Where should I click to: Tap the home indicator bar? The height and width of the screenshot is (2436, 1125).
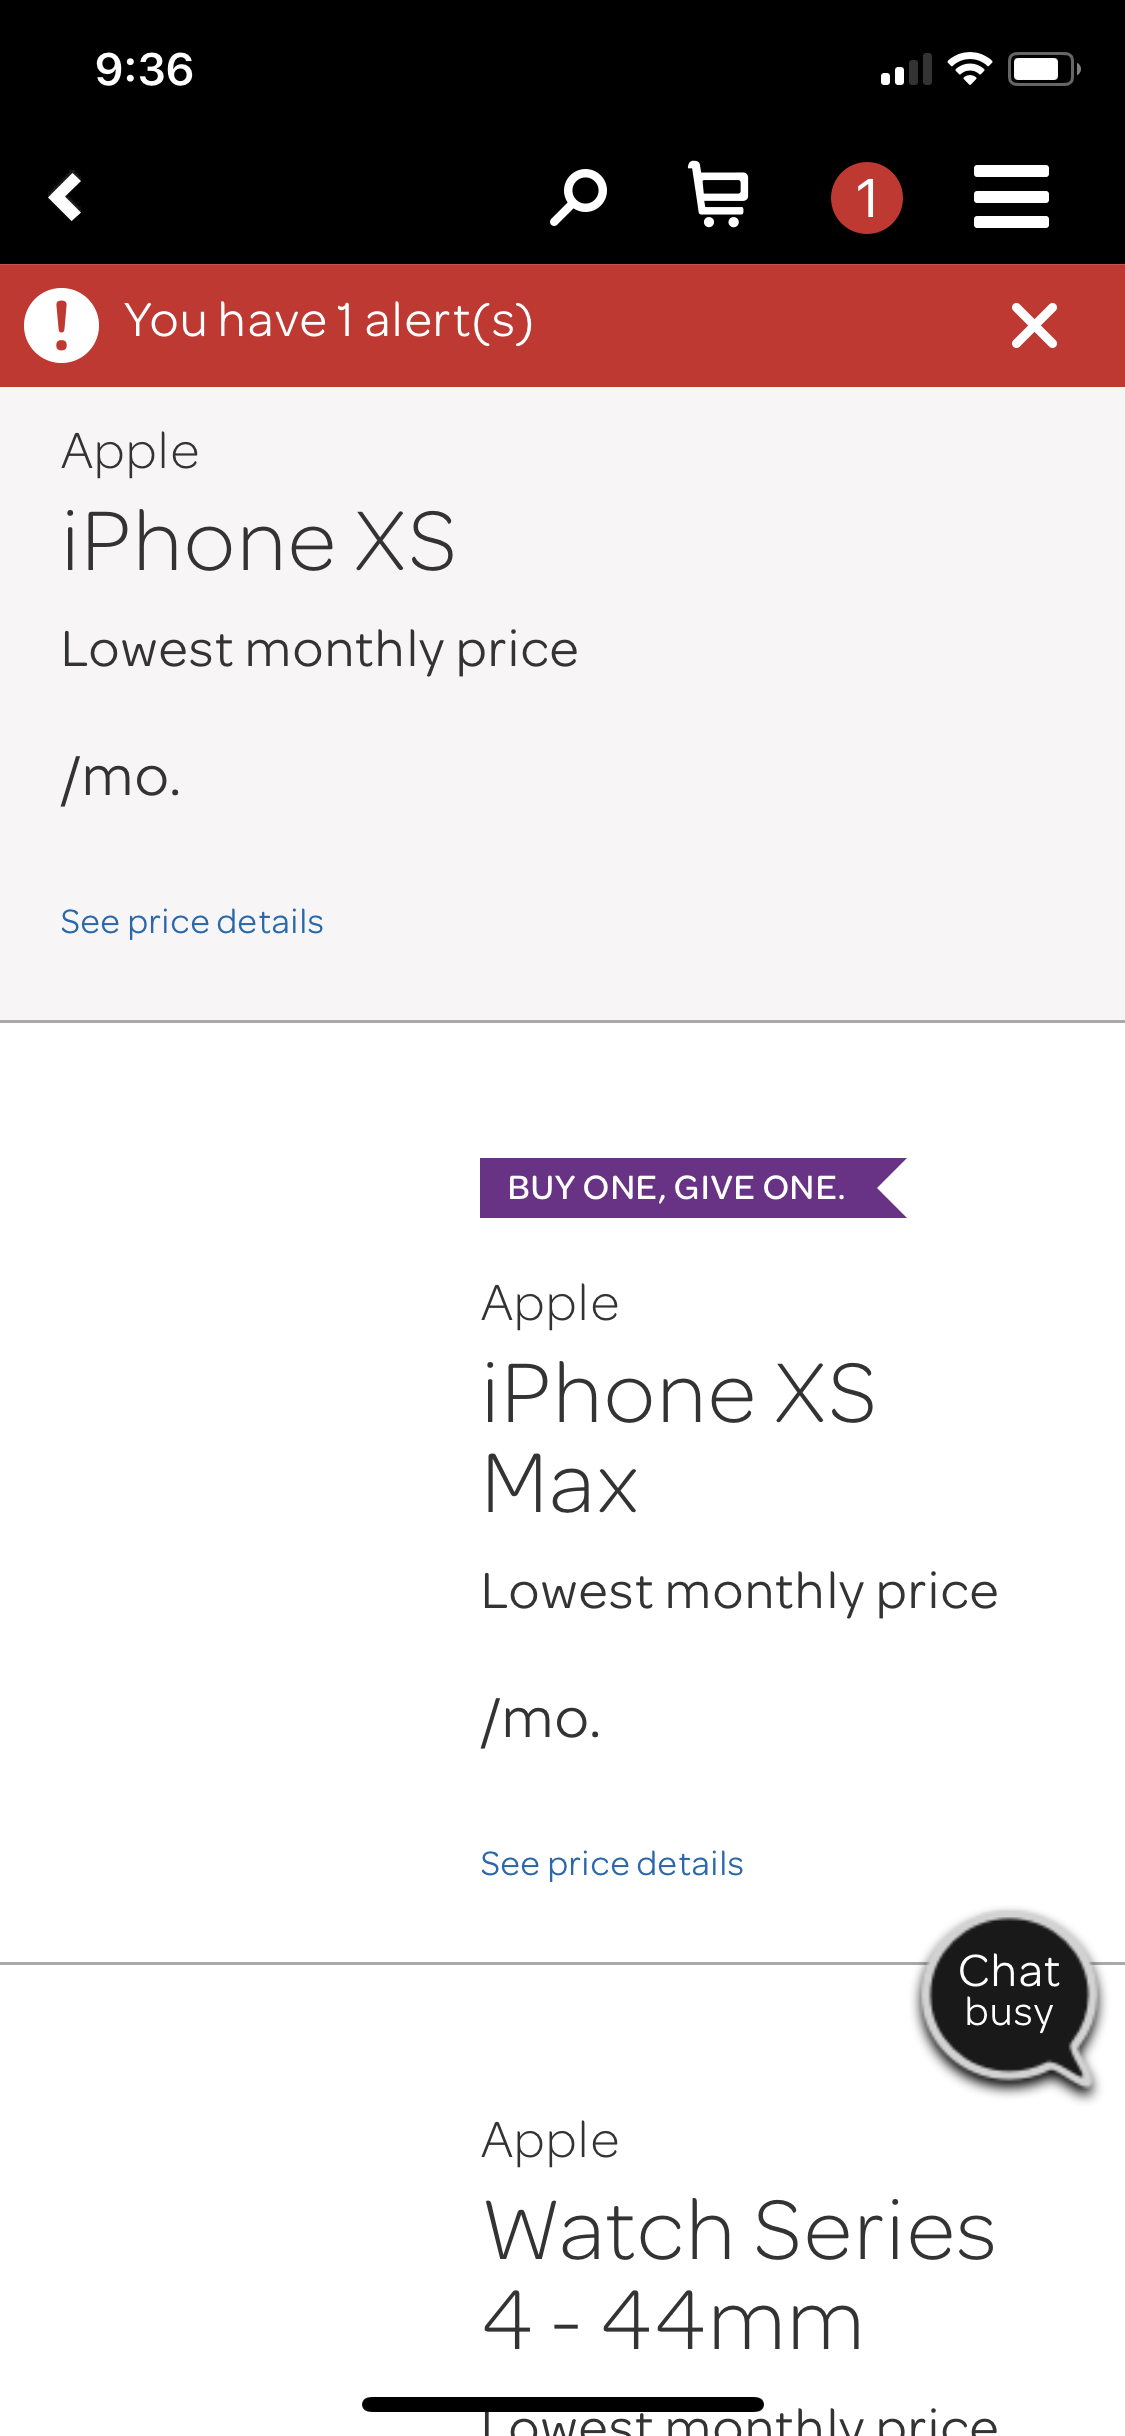click(x=563, y=2404)
